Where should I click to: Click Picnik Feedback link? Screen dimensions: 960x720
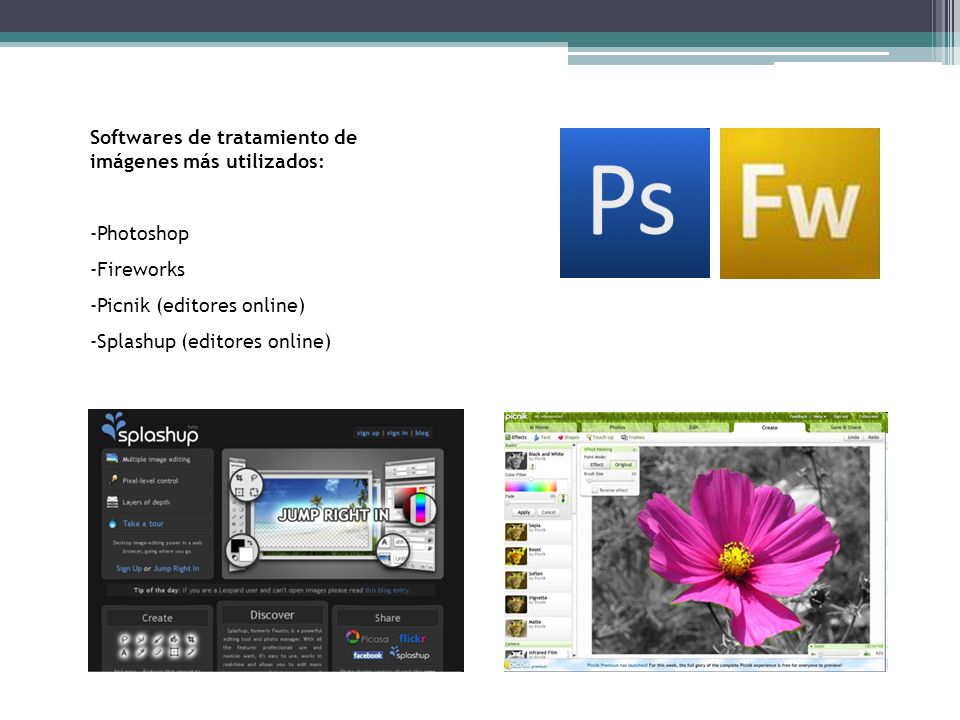798,416
